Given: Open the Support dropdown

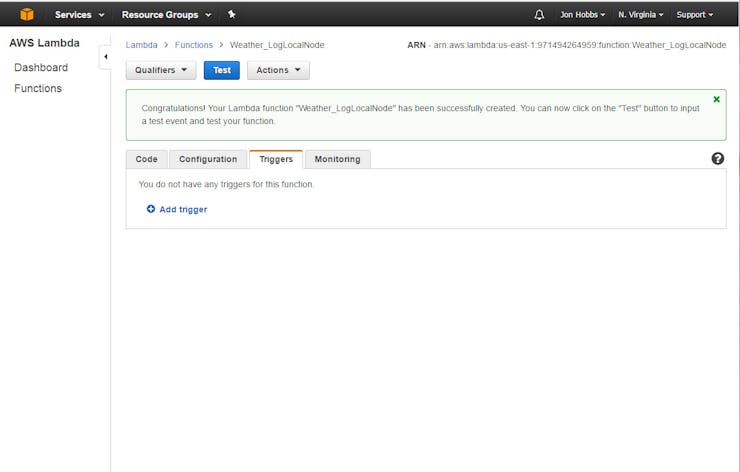Looking at the screenshot, I should point(694,15).
